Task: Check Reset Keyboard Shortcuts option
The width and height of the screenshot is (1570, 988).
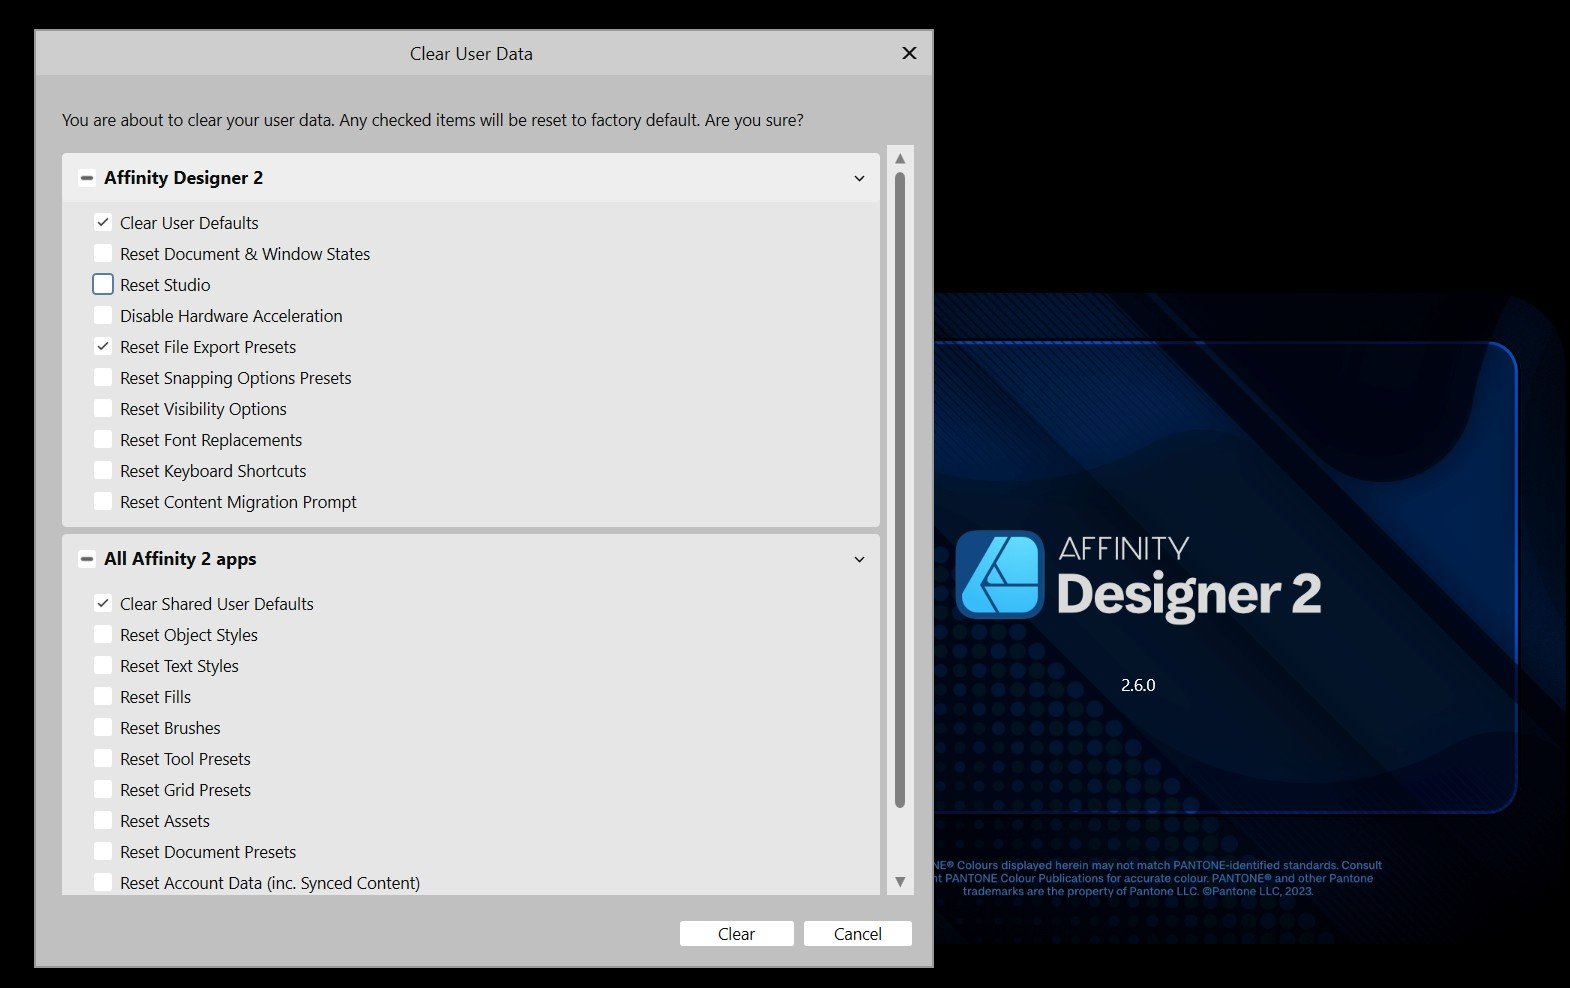Action: tap(103, 471)
